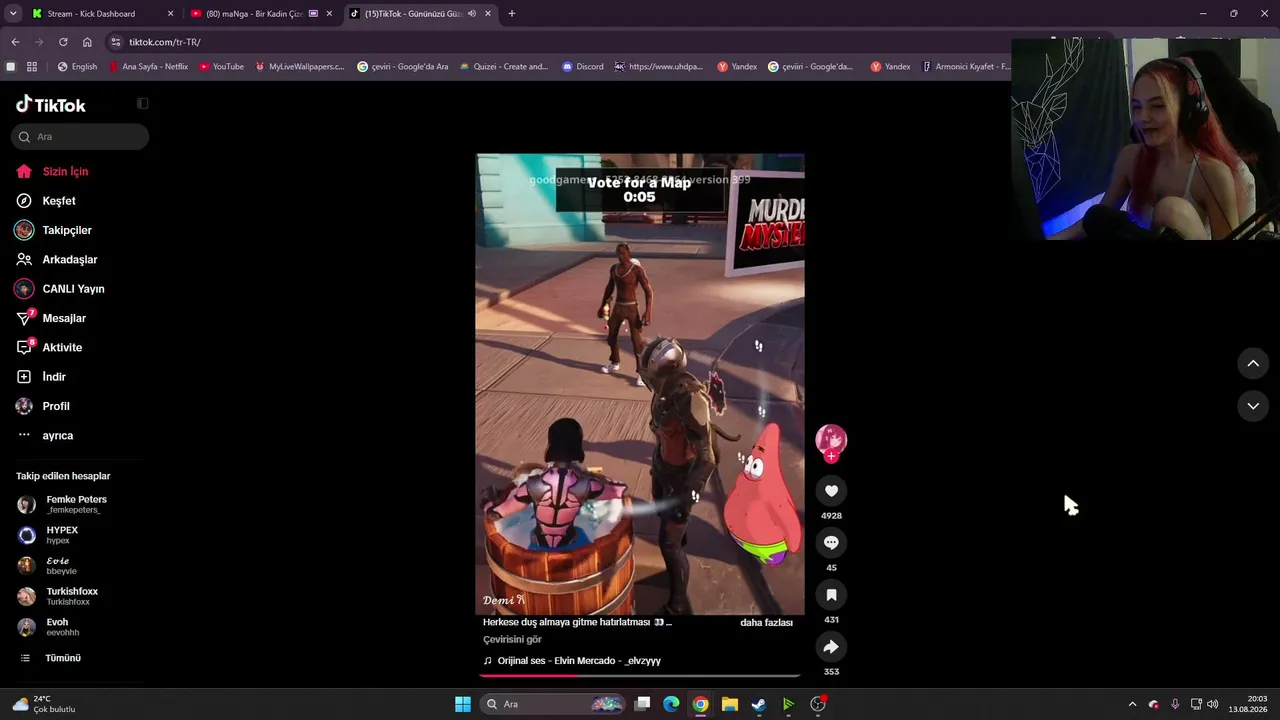Like the video with the heart icon
The width and height of the screenshot is (1280, 720).
click(831, 490)
